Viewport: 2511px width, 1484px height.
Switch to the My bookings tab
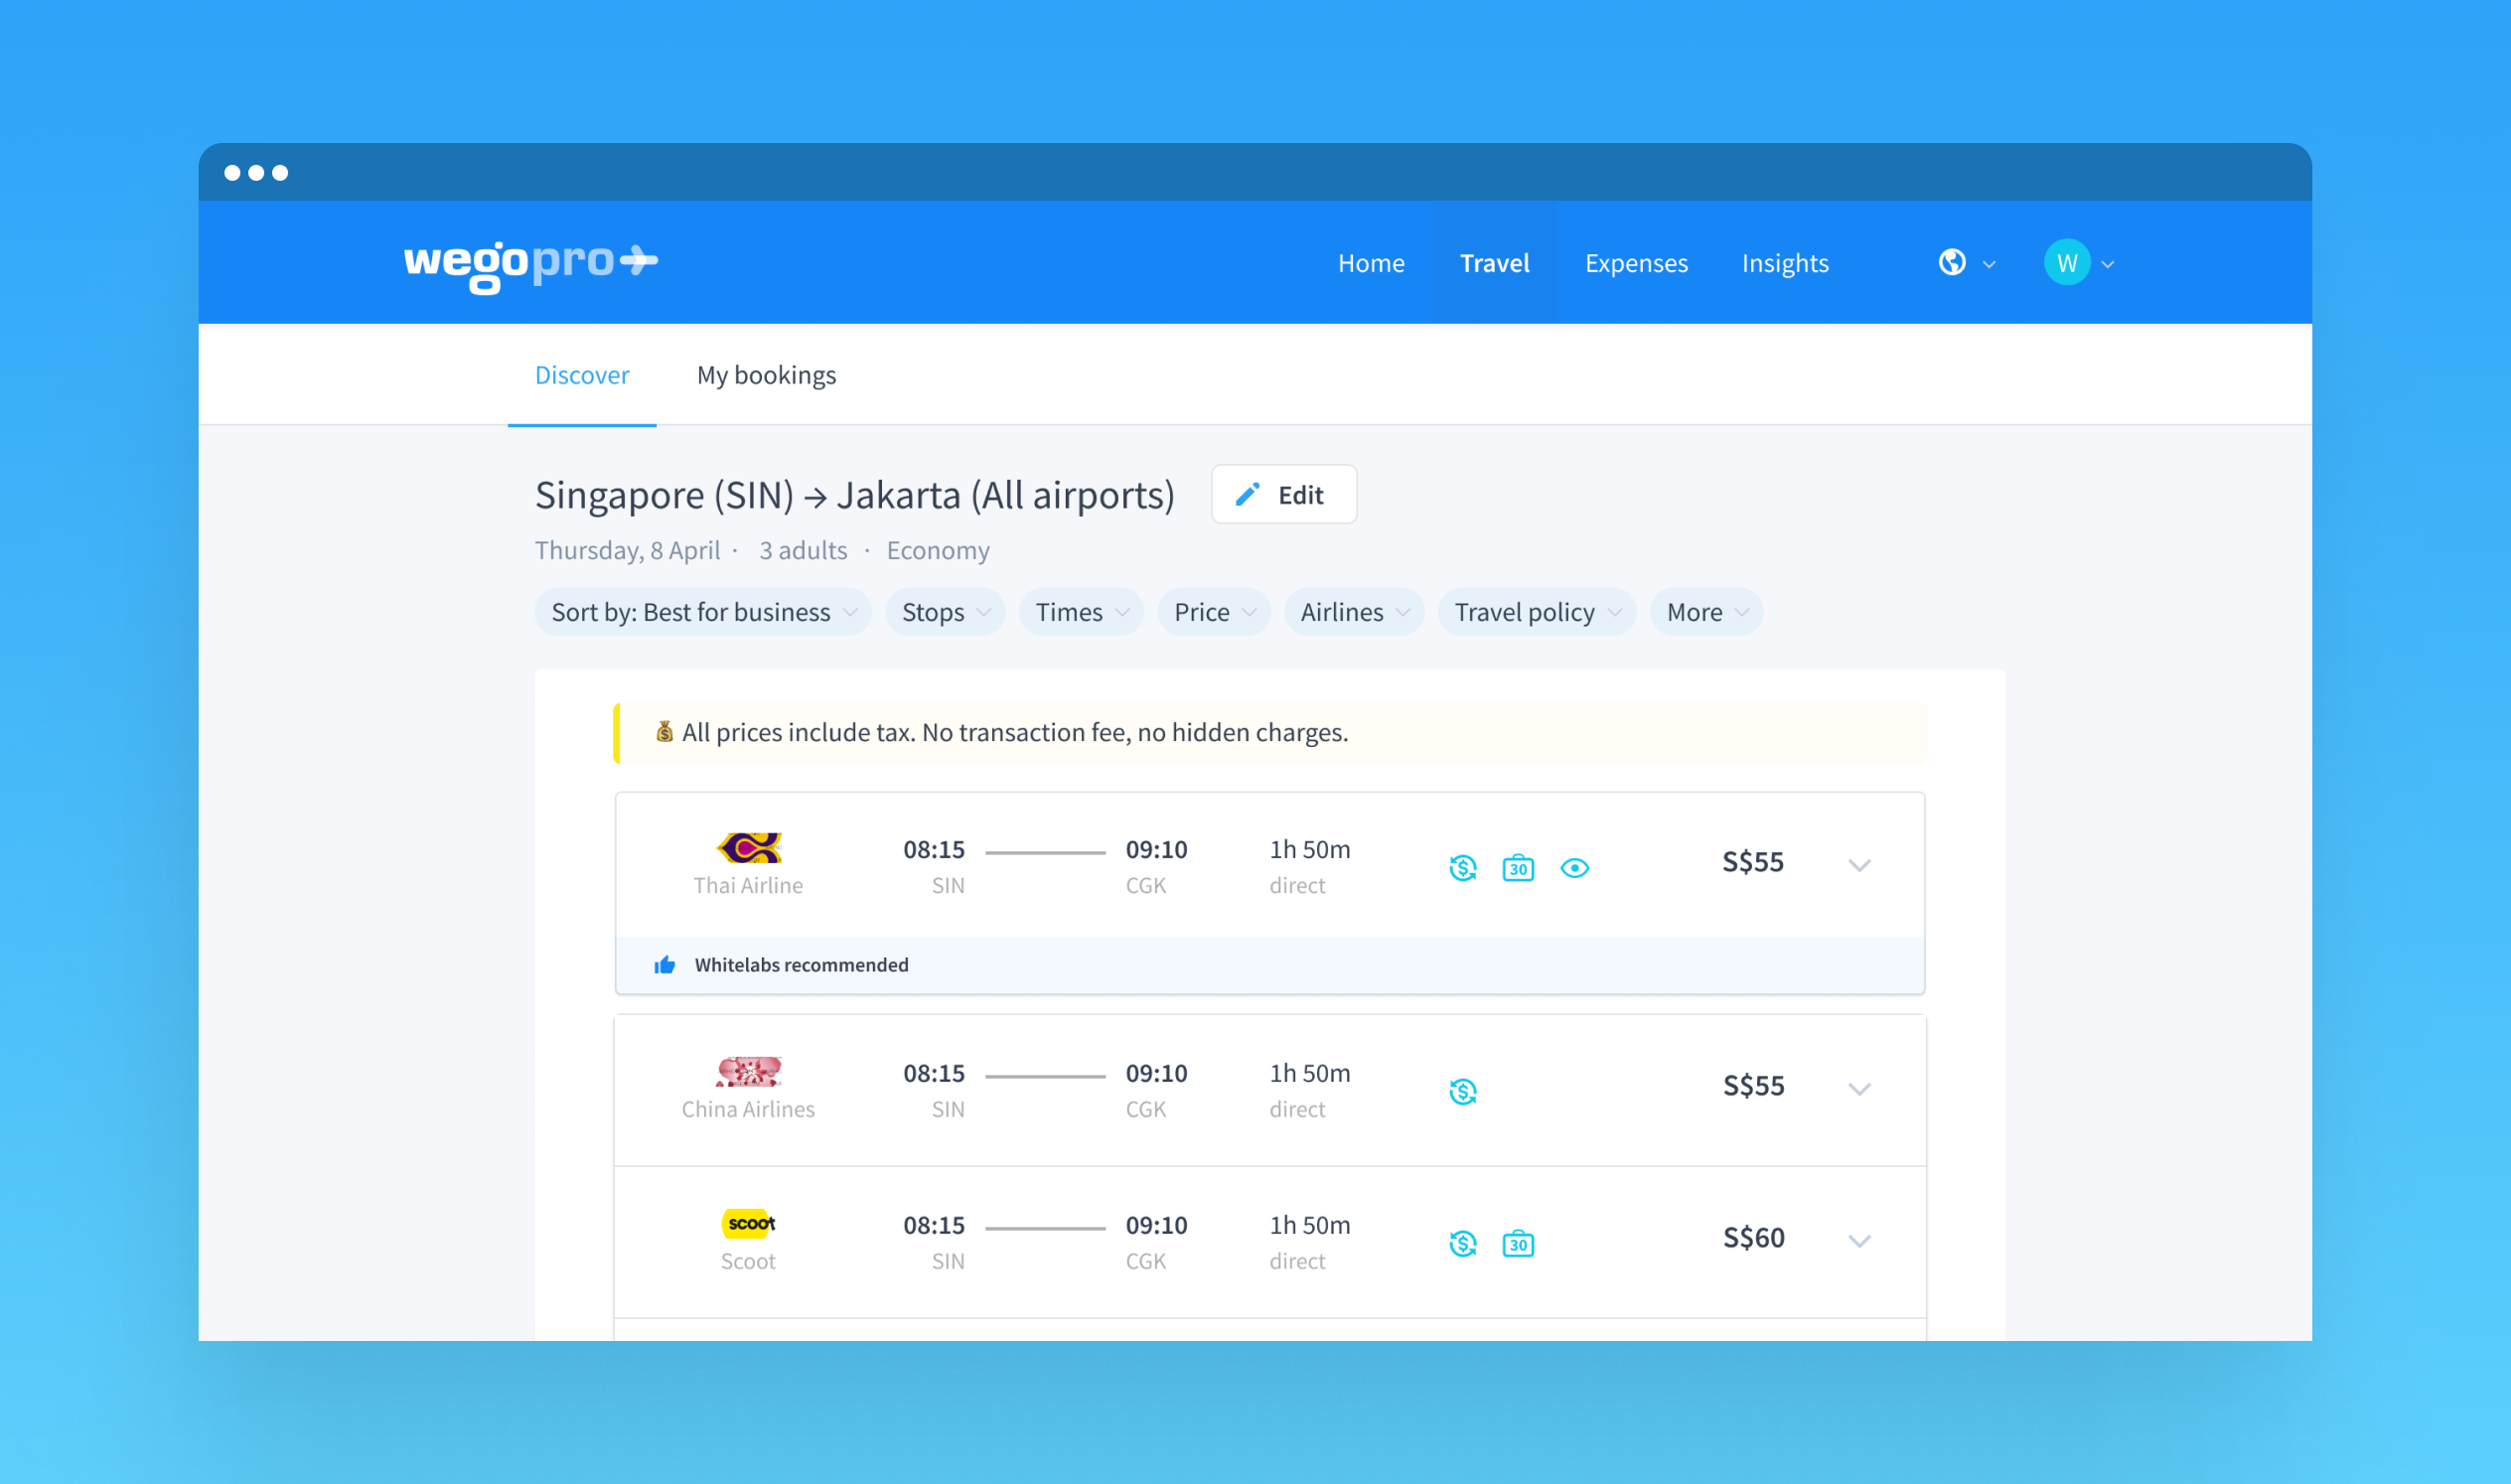click(766, 375)
